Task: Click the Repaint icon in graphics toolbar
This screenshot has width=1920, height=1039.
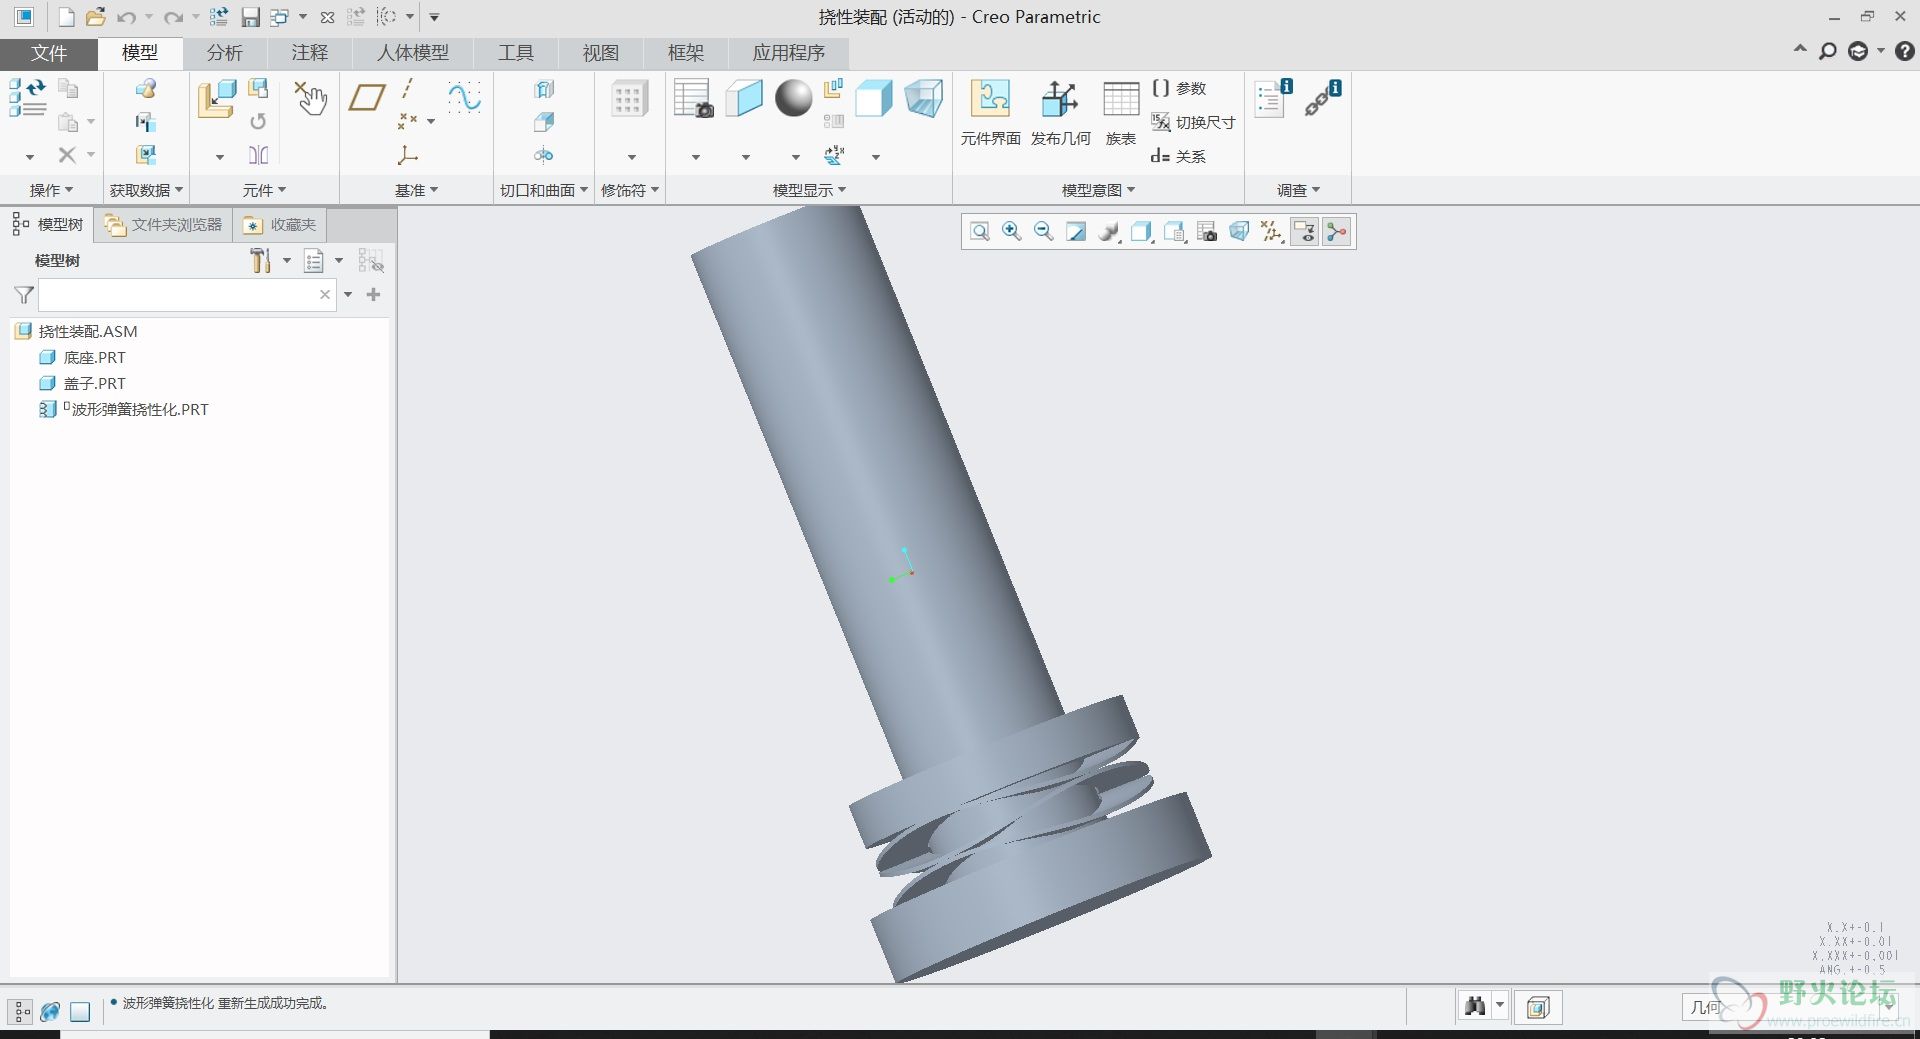Action: pos(1076,232)
